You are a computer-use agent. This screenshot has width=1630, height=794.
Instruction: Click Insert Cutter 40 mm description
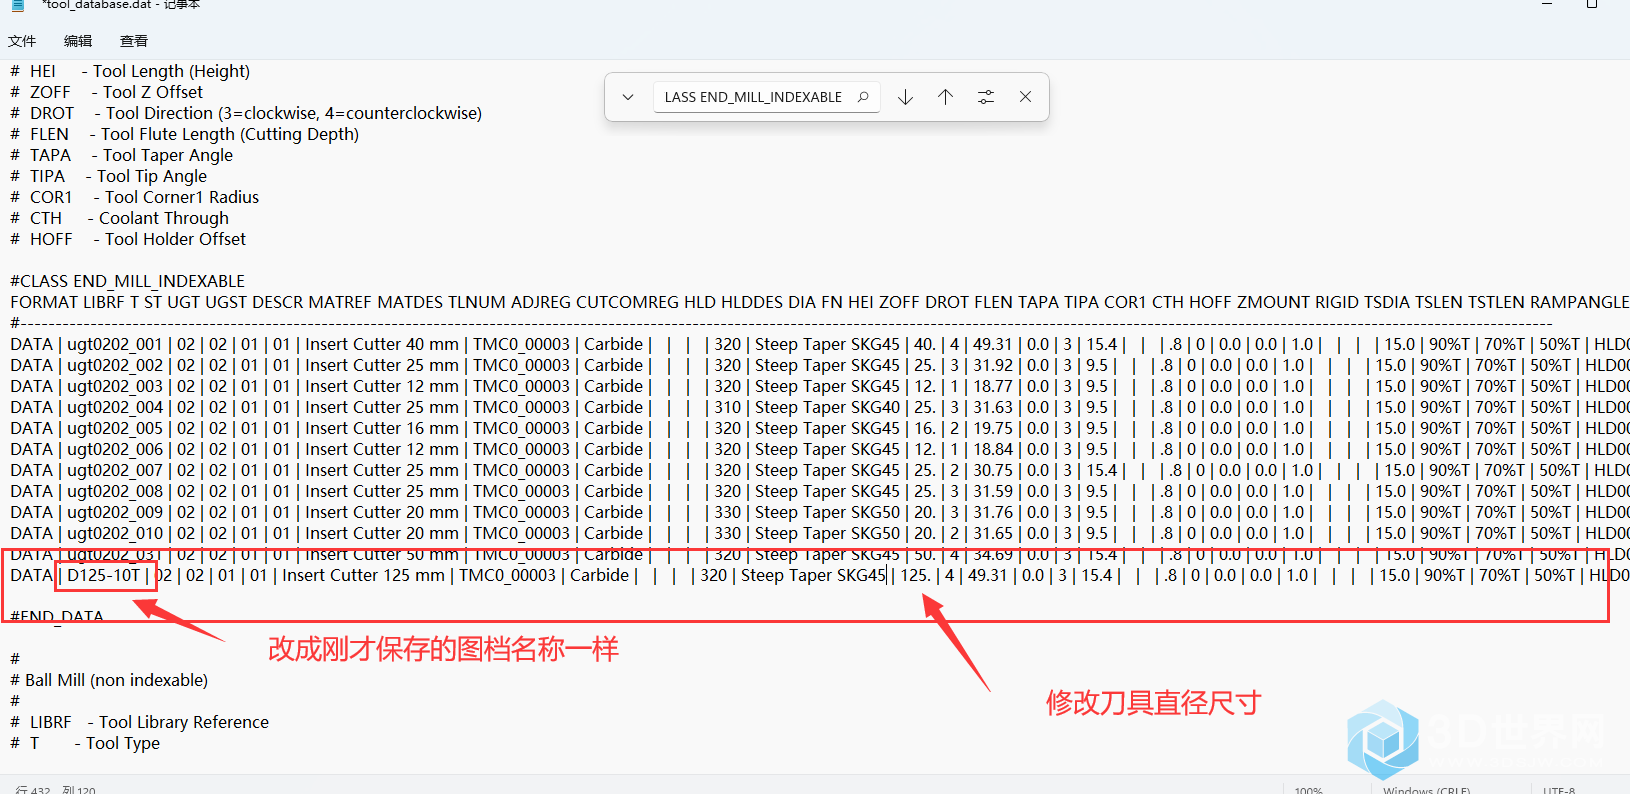382,344
